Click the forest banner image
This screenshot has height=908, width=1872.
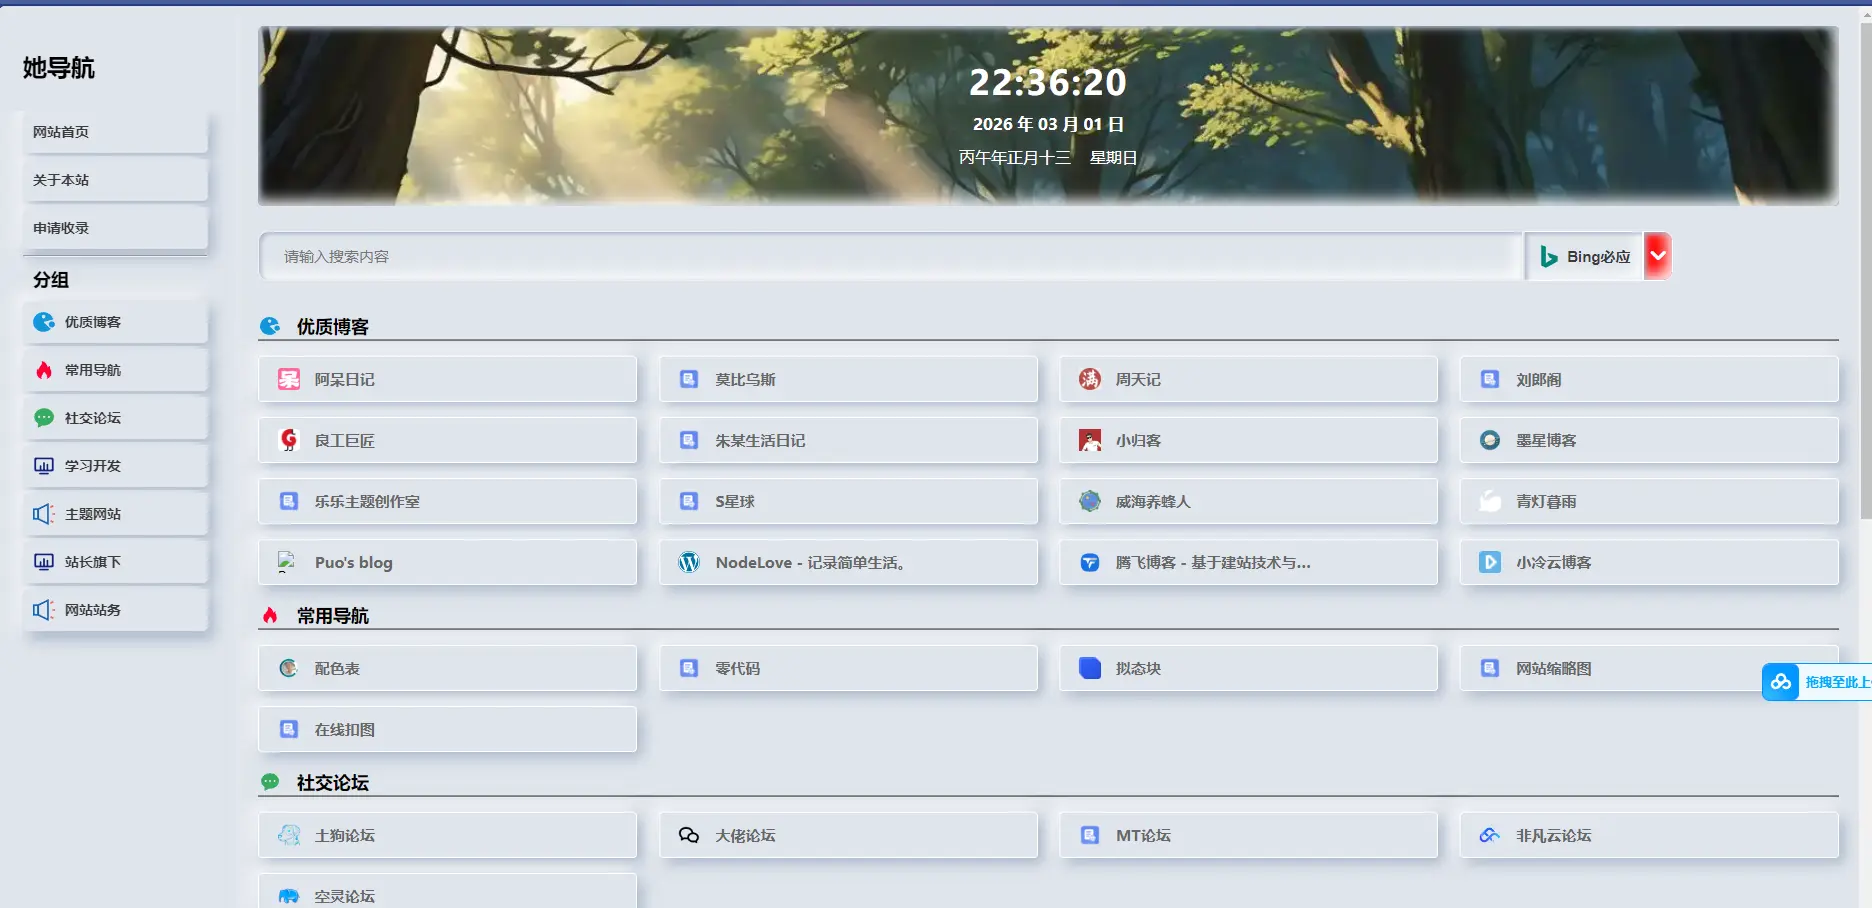point(1048,116)
